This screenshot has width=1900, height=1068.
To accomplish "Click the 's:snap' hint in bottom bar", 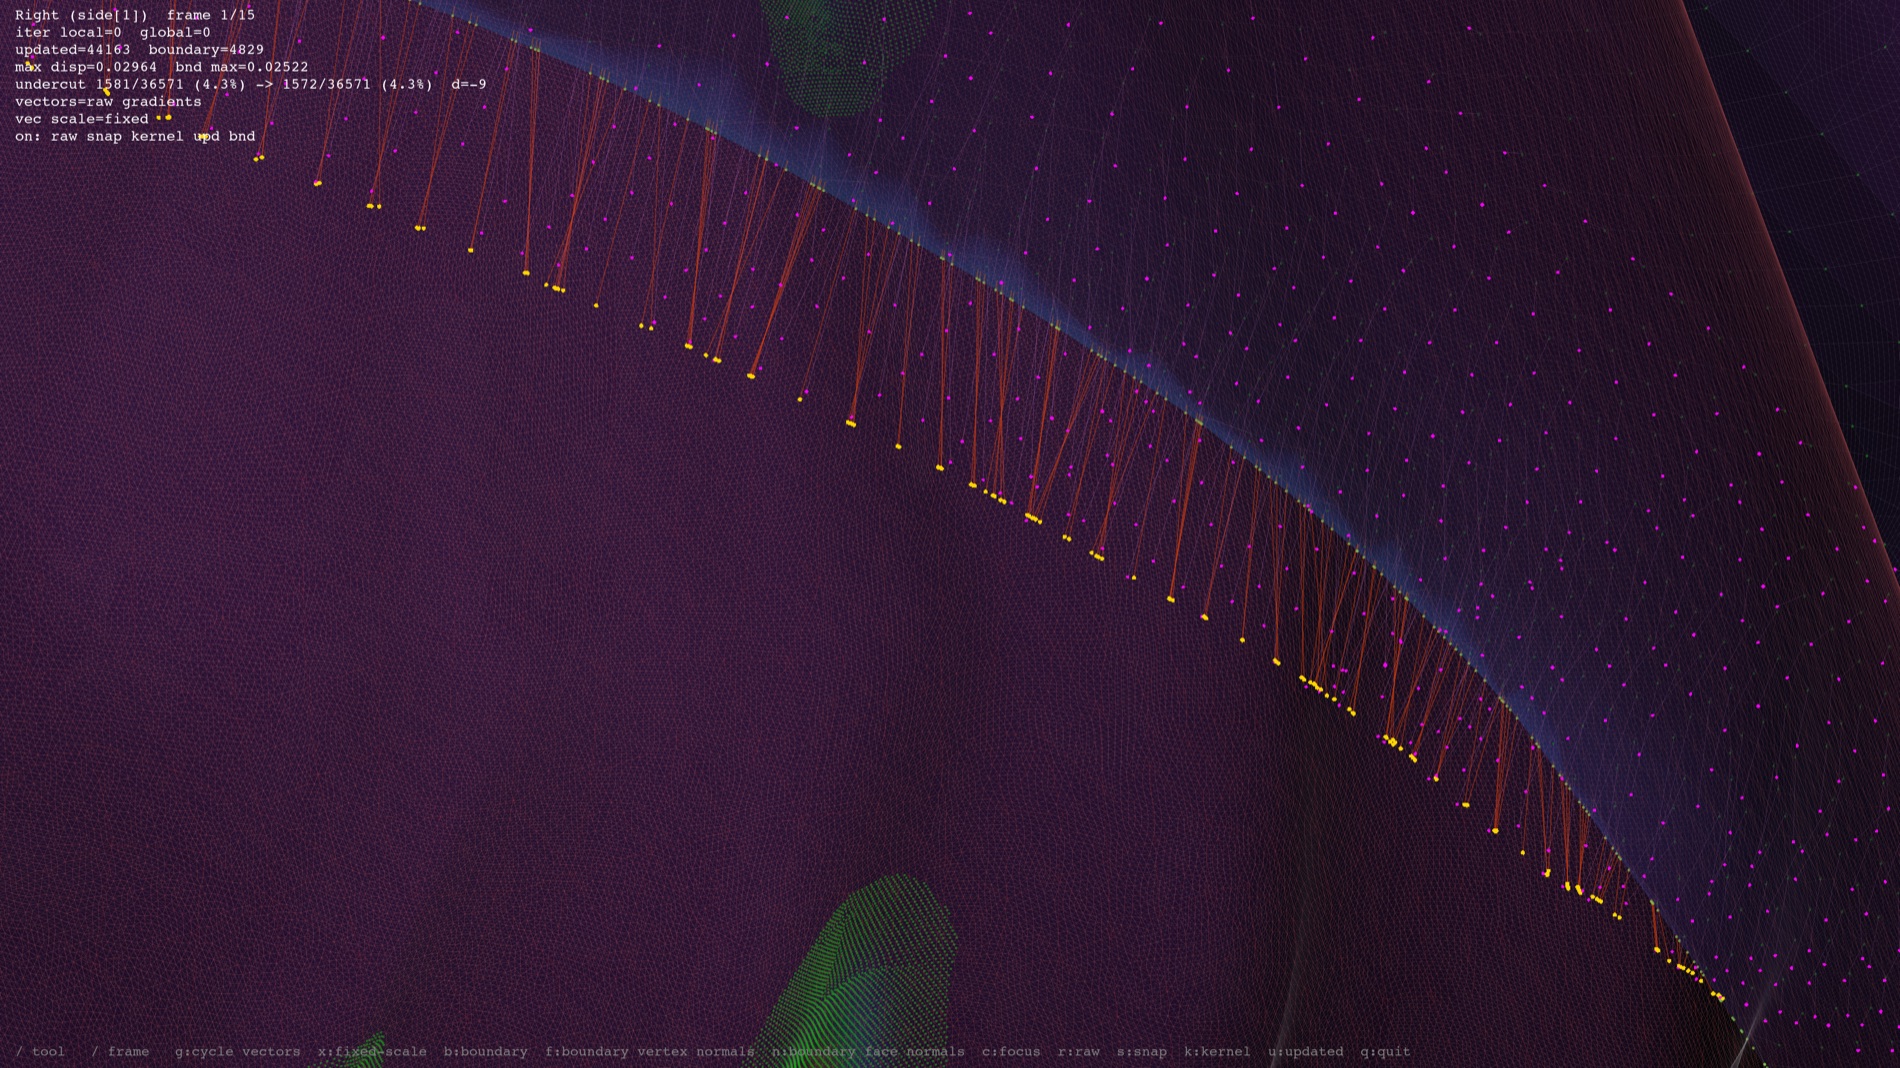I will [1141, 1051].
